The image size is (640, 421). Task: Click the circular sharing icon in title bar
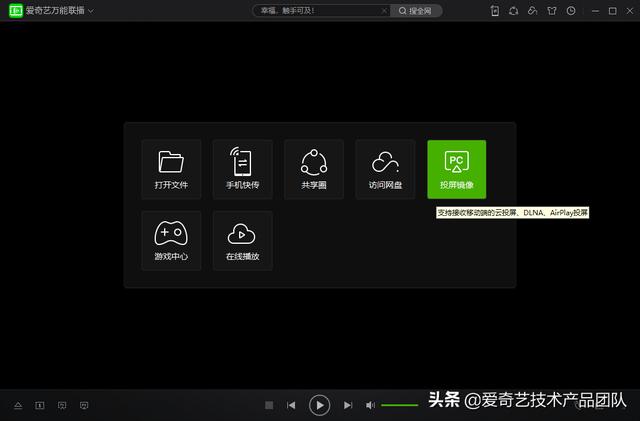(x=513, y=11)
